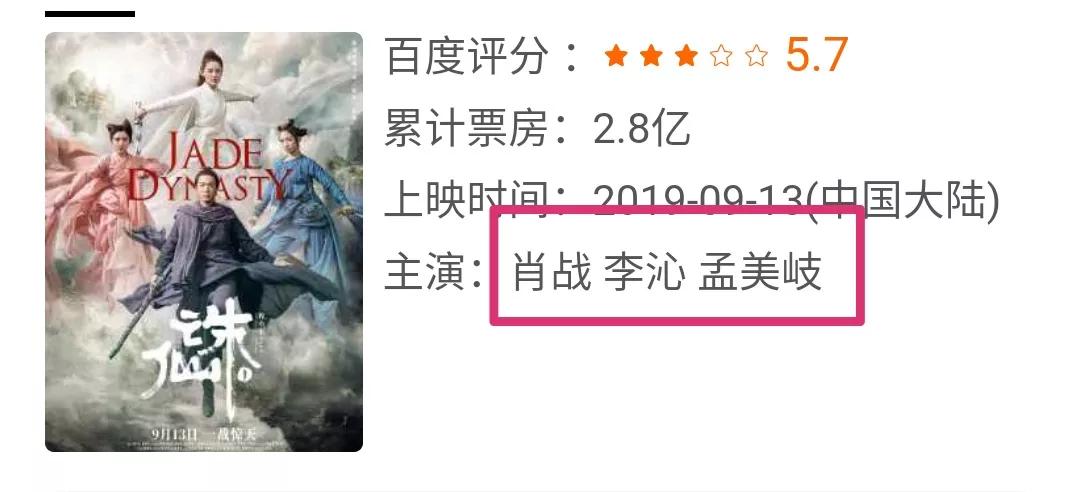
Task: Open actor 肖战's link
Action: click(x=552, y=271)
